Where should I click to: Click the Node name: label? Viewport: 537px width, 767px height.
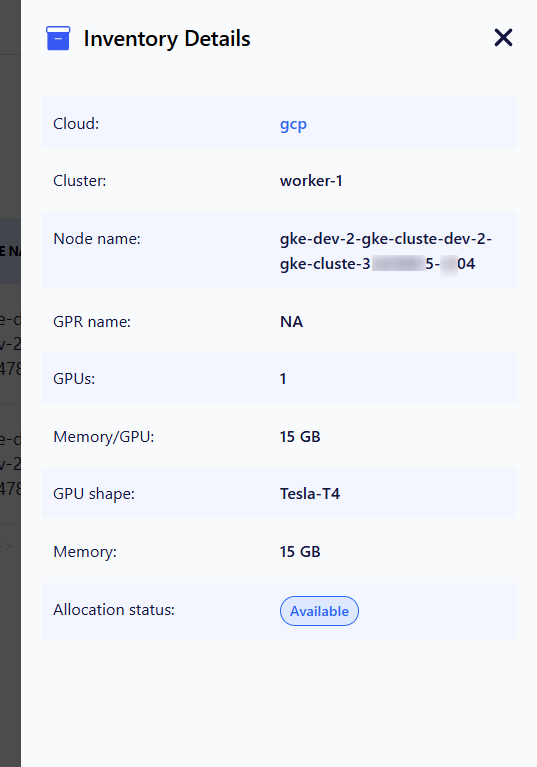(97, 239)
